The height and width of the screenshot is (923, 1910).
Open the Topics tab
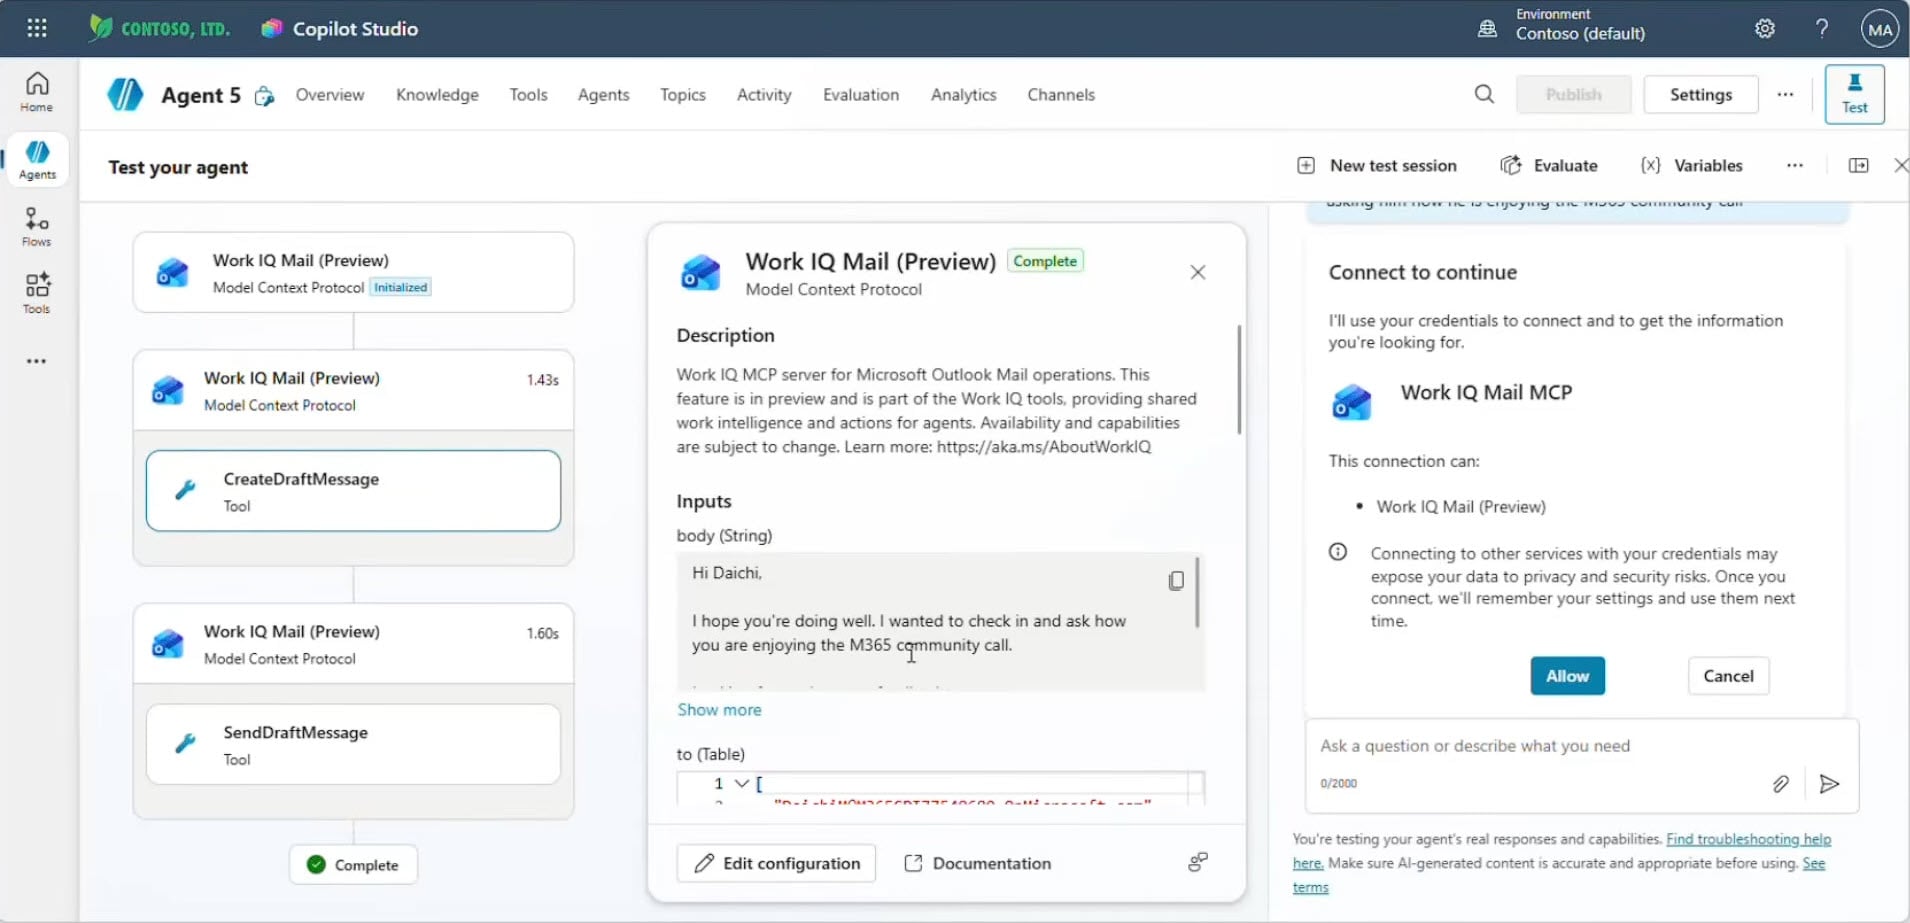pos(682,94)
